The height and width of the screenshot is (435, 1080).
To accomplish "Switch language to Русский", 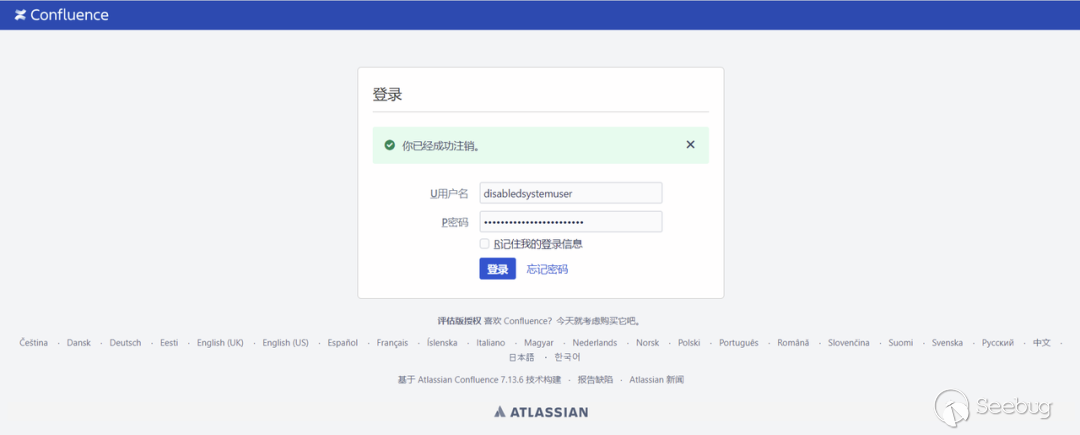I will click(998, 343).
